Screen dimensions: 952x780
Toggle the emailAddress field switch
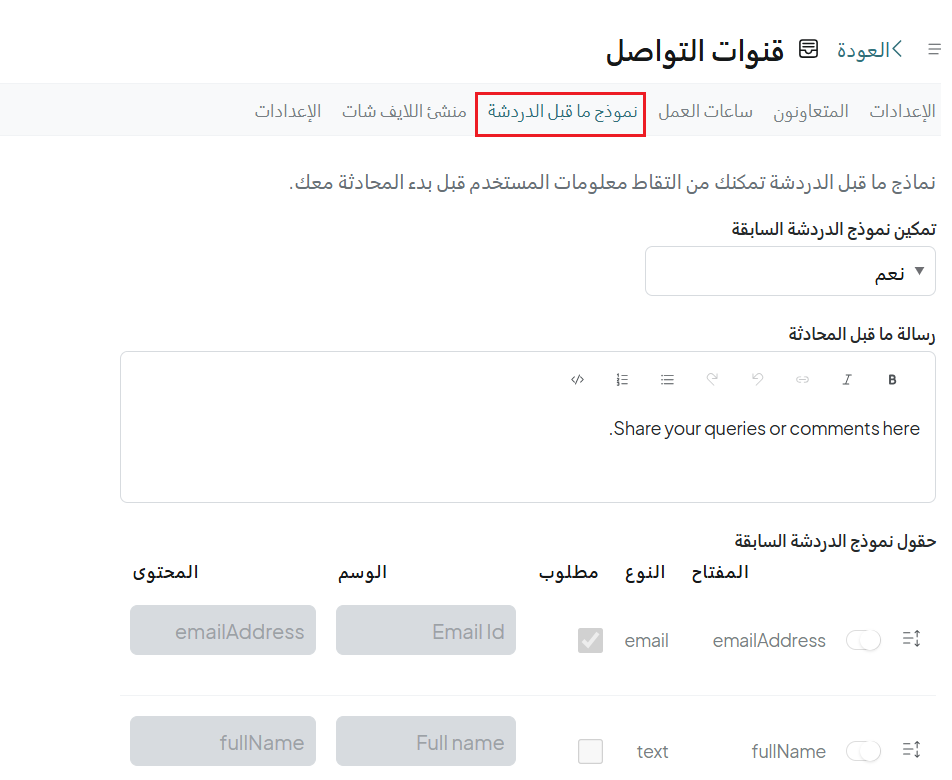click(864, 640)
